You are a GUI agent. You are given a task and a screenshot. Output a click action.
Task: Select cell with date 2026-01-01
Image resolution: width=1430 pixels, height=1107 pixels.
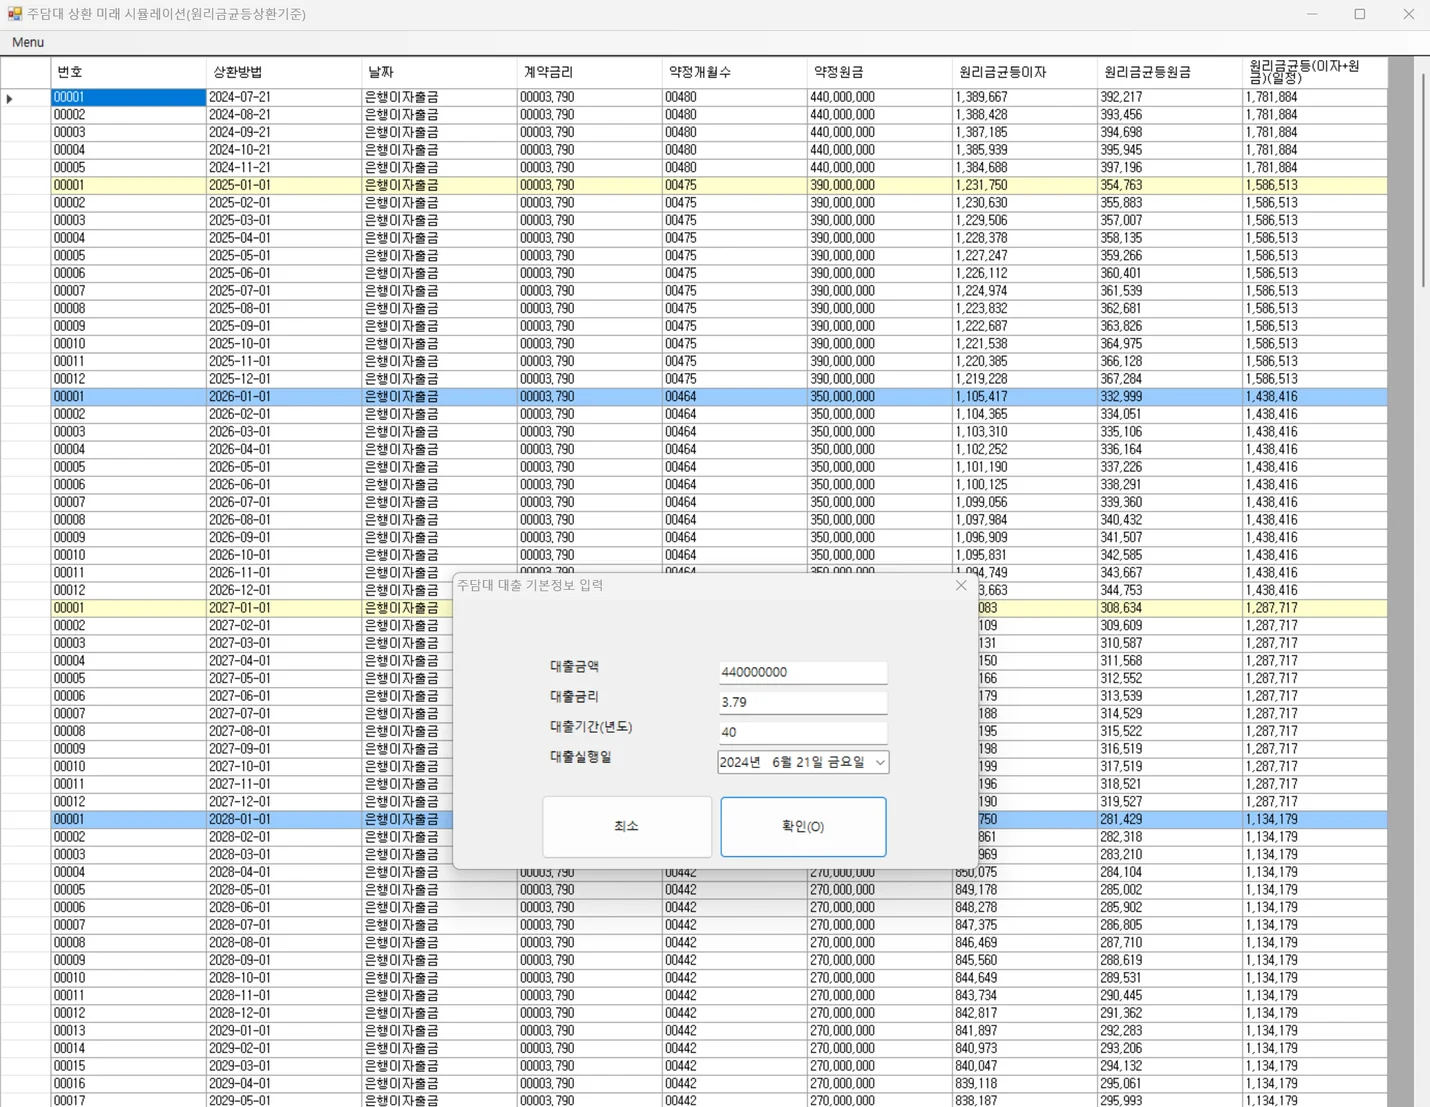click(x=284, y=397)
